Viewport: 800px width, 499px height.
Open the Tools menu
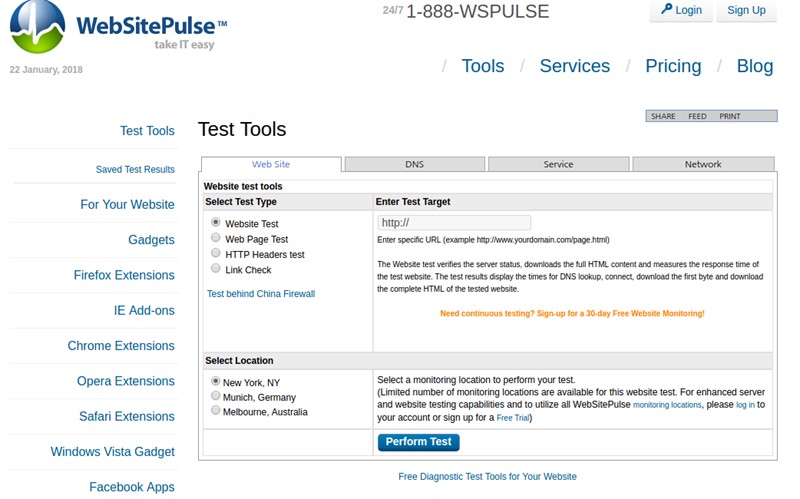483,66
